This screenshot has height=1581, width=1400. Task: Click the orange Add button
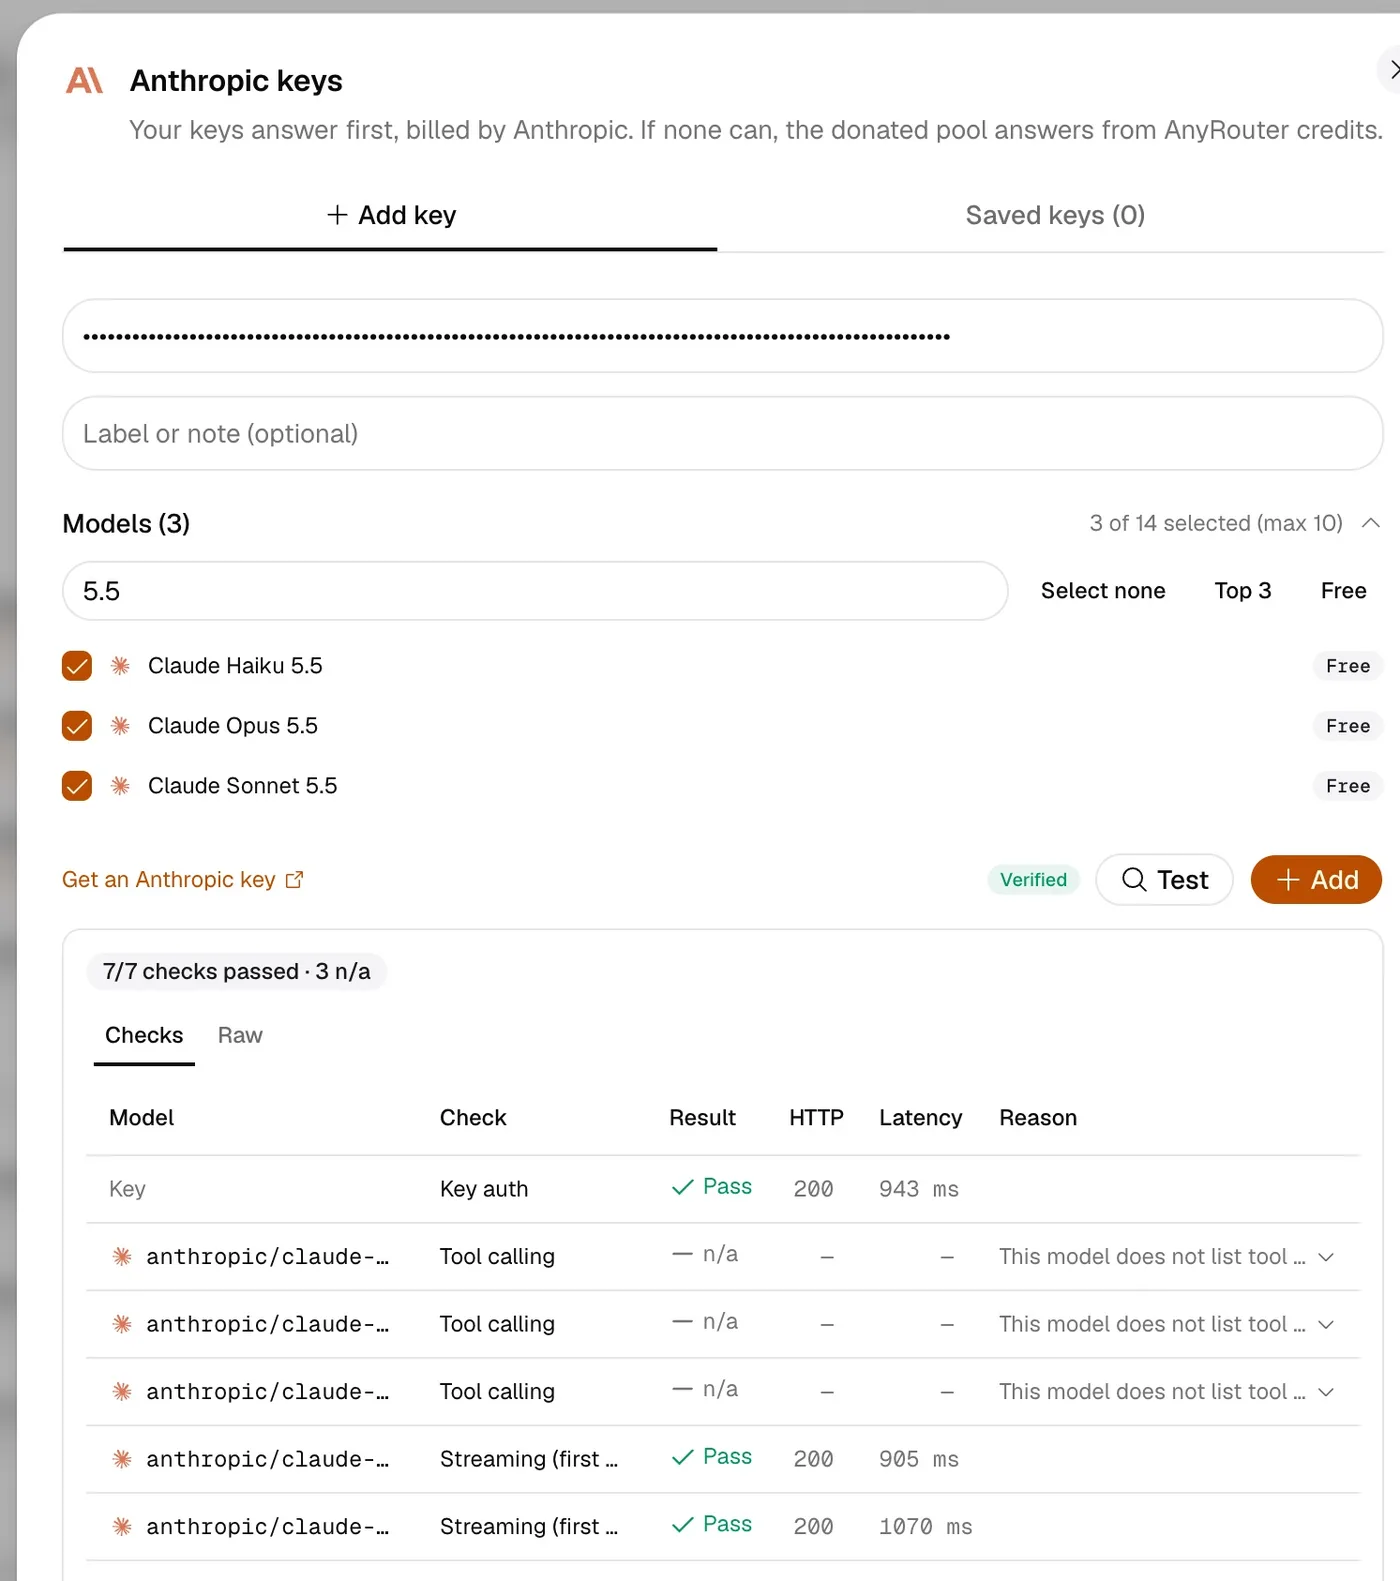pyautogui.click(x=1316, y=880)
